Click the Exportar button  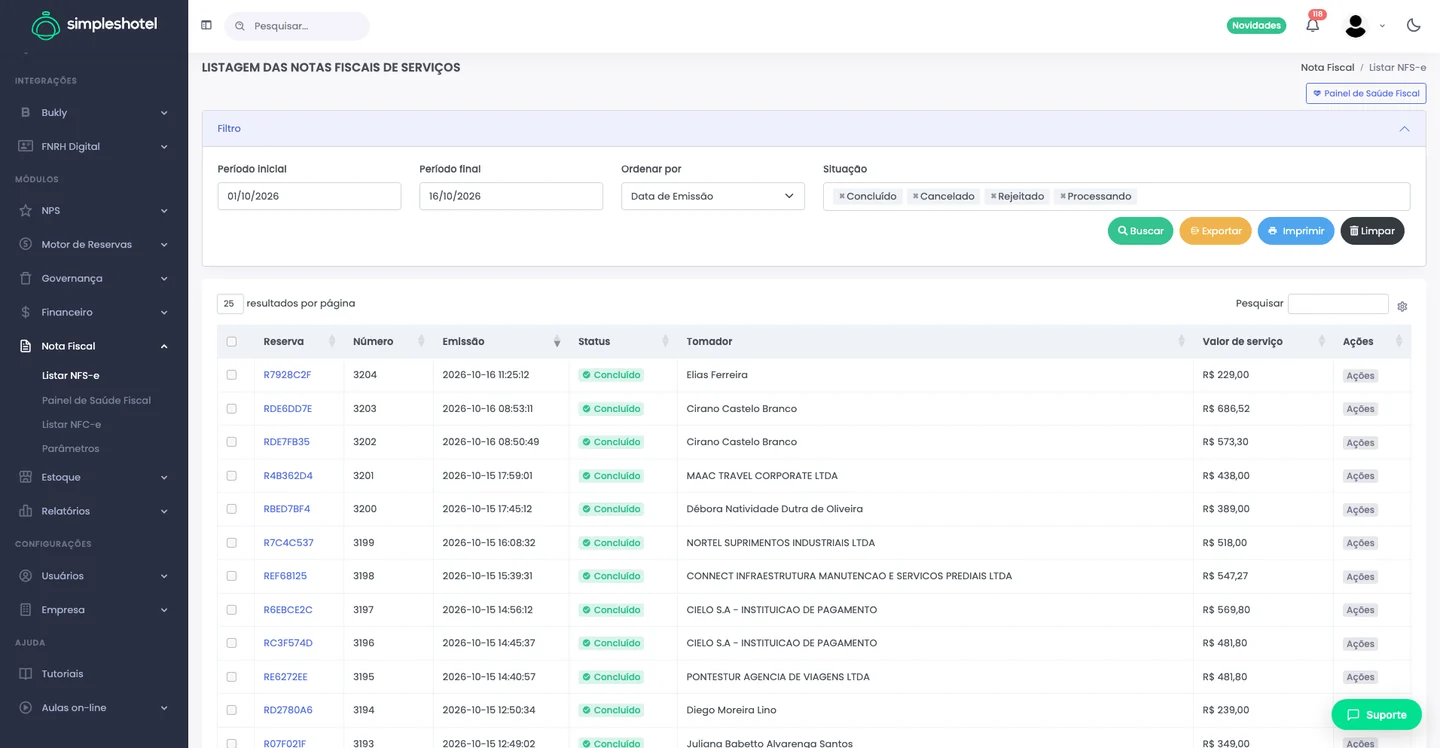pos(1215,231)
